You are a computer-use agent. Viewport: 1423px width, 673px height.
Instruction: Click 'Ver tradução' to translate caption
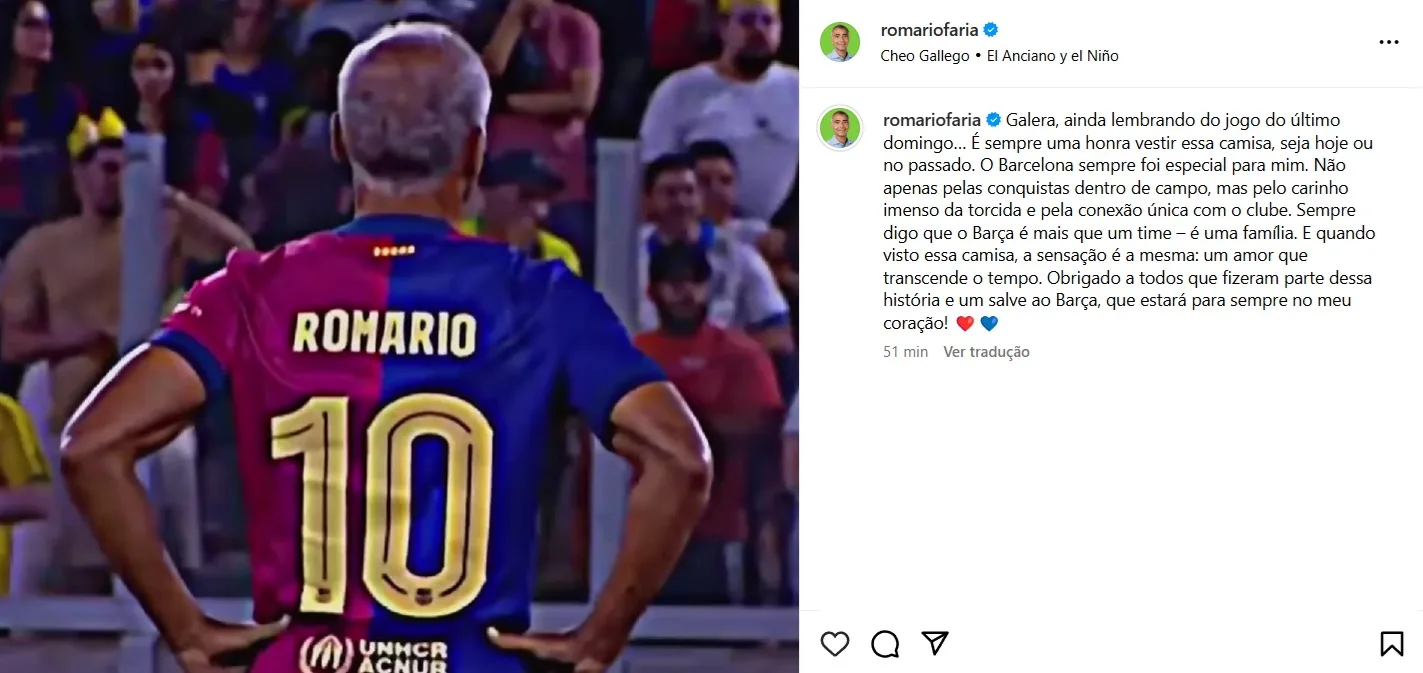point(986,352)
